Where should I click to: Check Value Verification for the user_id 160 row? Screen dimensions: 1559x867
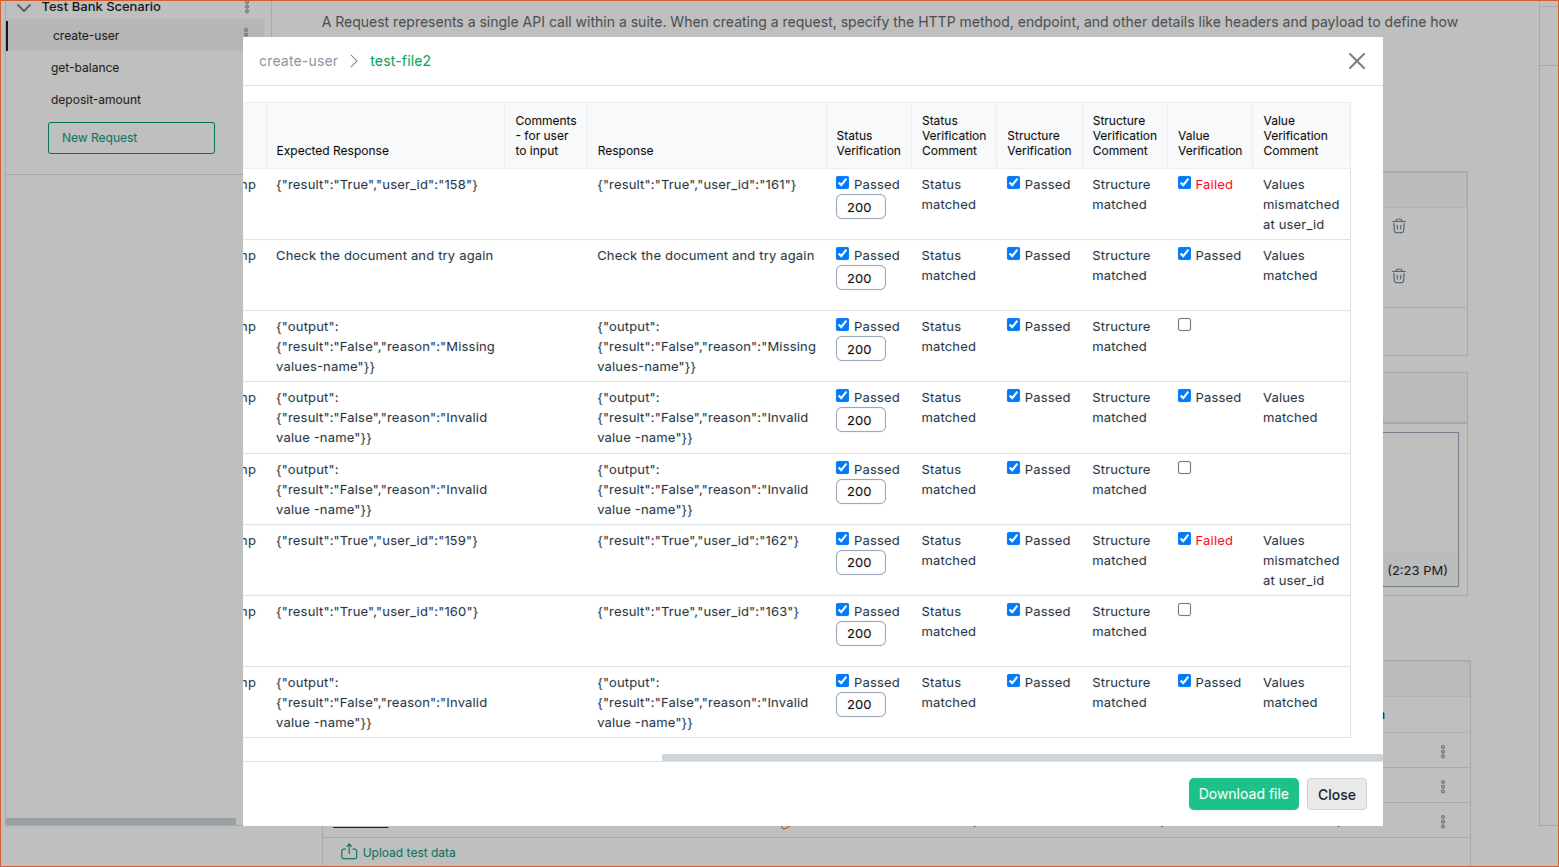pyautogui.click(x=1185, y=610)
